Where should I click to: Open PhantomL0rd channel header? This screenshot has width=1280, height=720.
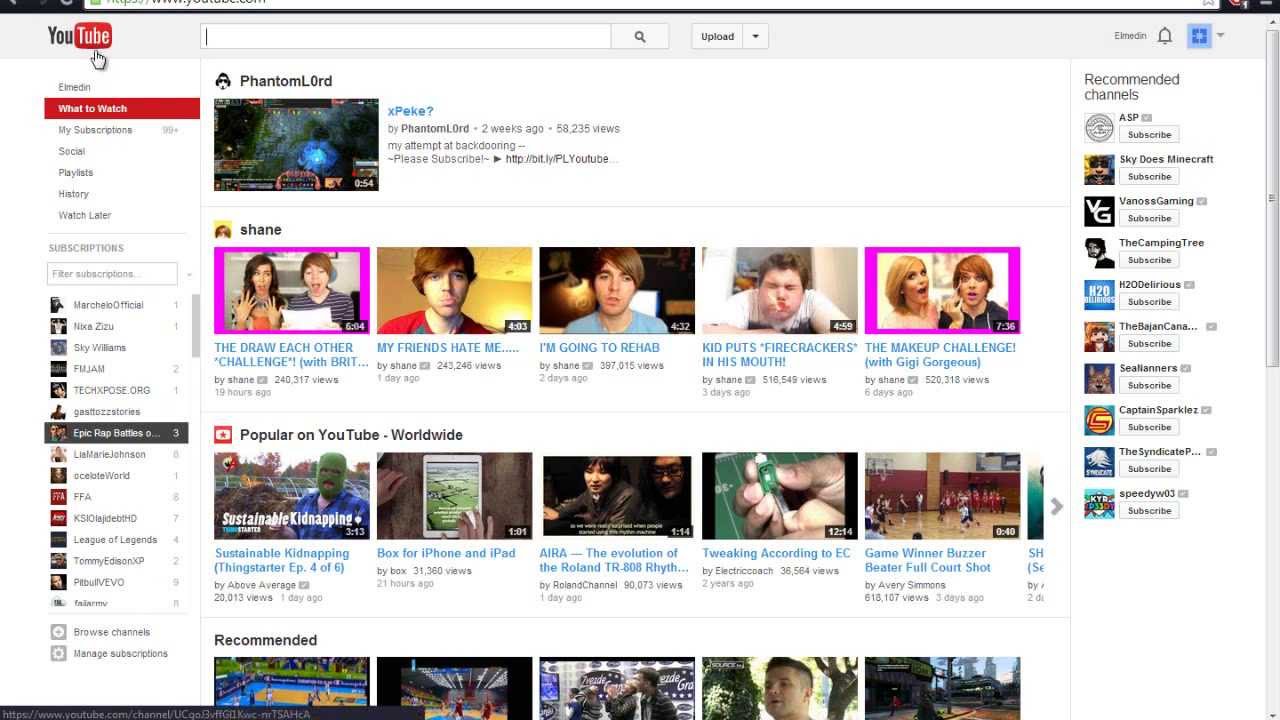(285, 81)
